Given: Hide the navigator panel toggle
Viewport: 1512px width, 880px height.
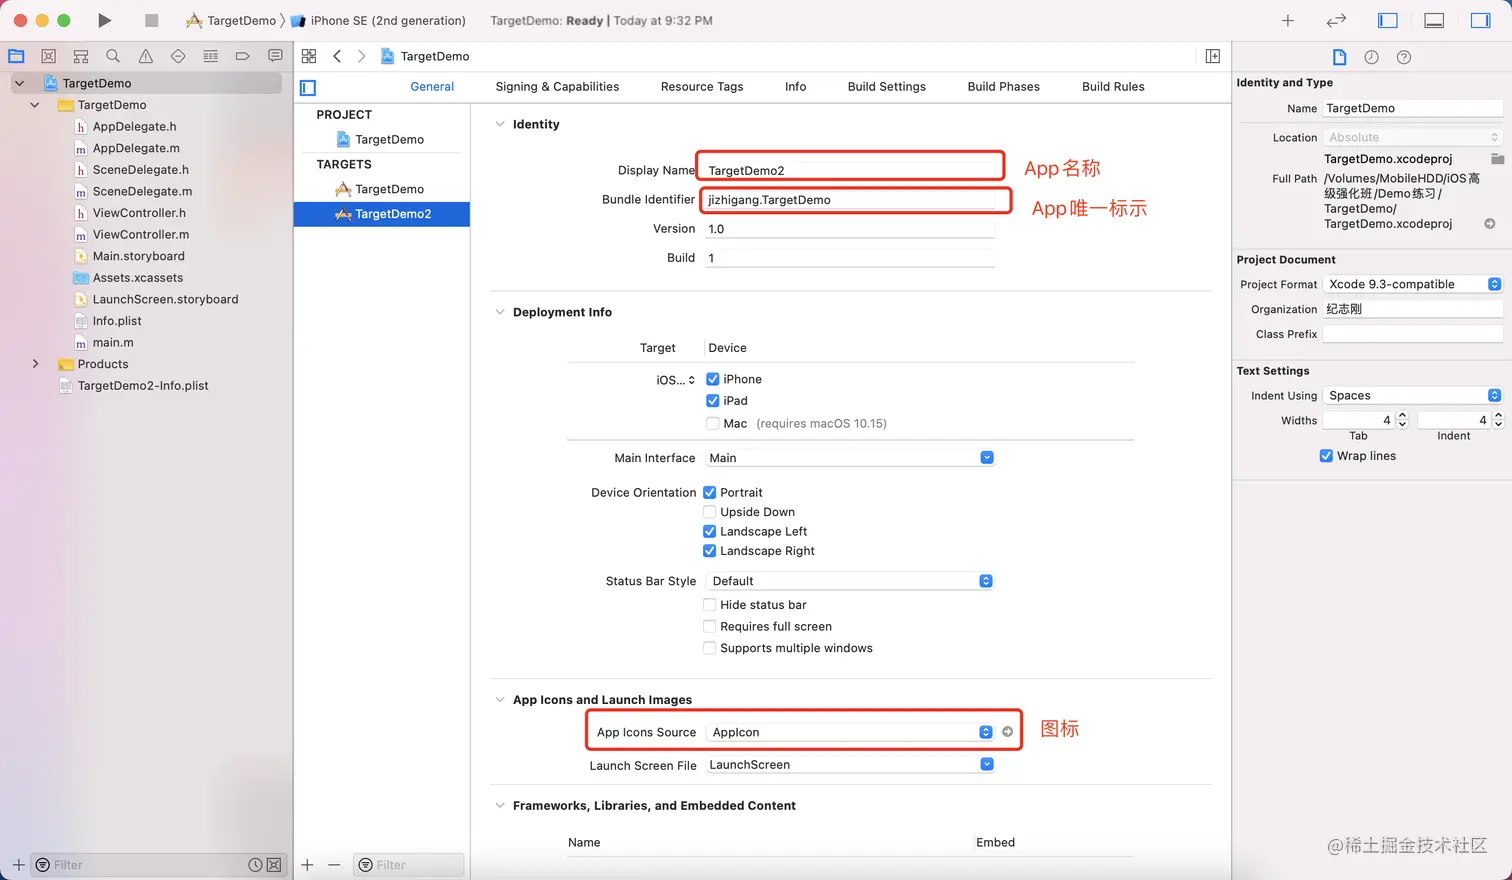Looking at the screenshot, I should coord(1388,20).
